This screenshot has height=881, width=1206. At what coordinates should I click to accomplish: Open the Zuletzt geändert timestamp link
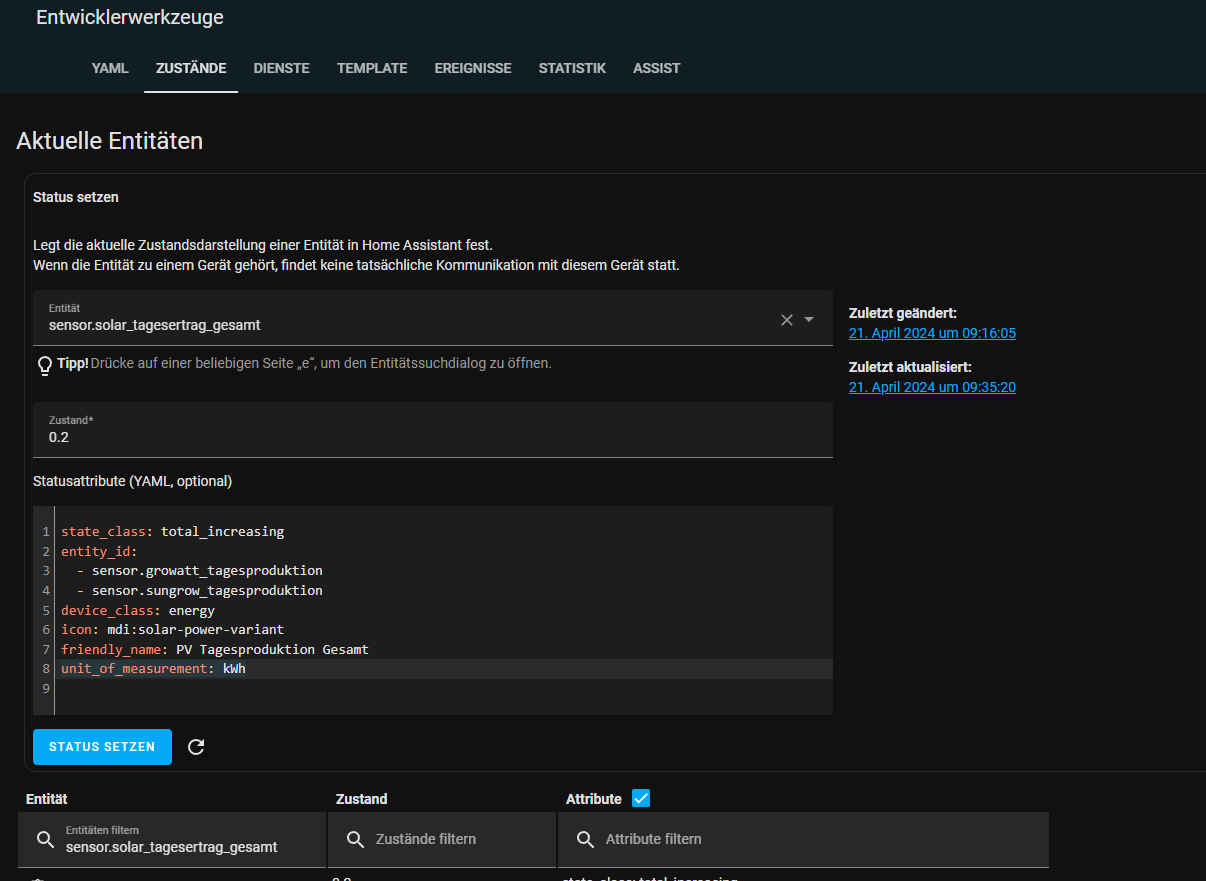coord(932,333)
